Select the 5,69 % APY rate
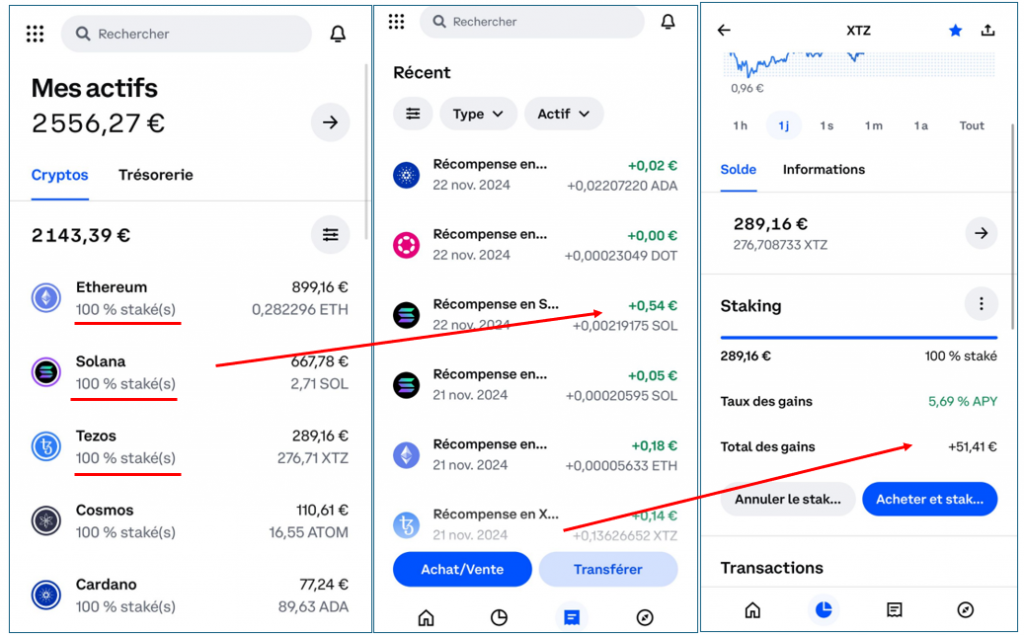Image resolution: width=1024 pixels, height=635 pixels. point(963,401)
